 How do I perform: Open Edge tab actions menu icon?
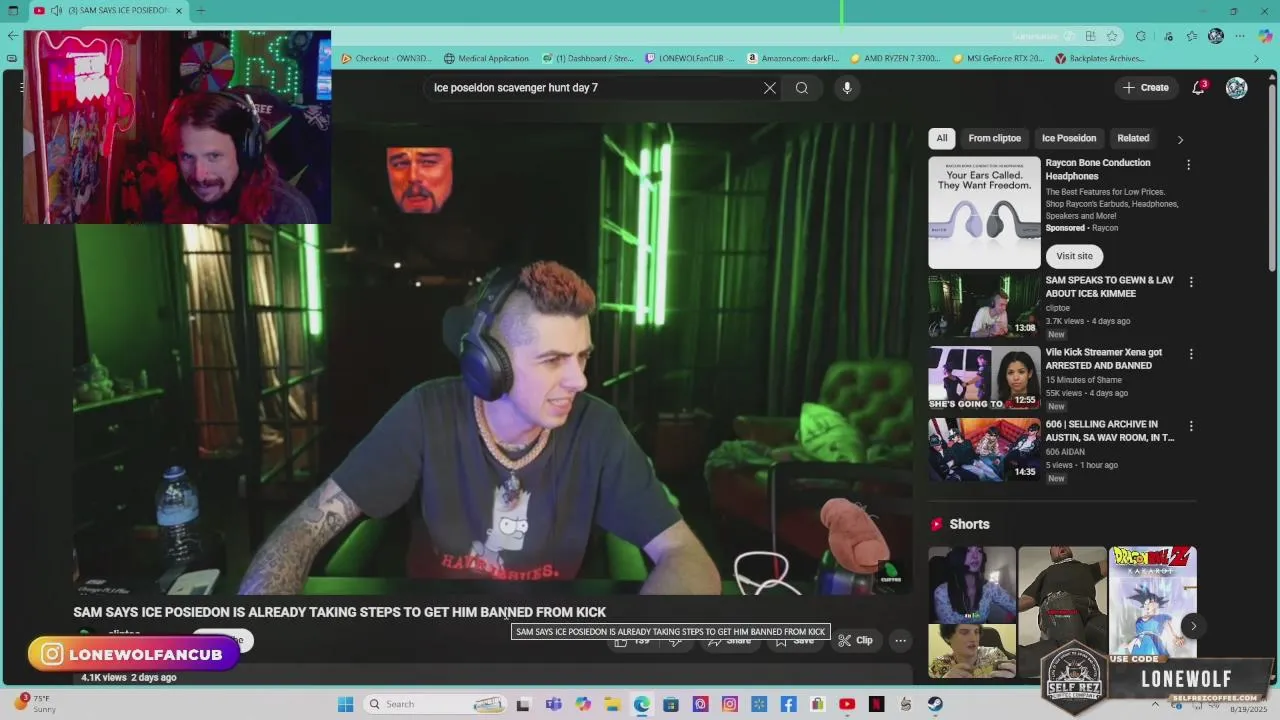coord(13,11)
